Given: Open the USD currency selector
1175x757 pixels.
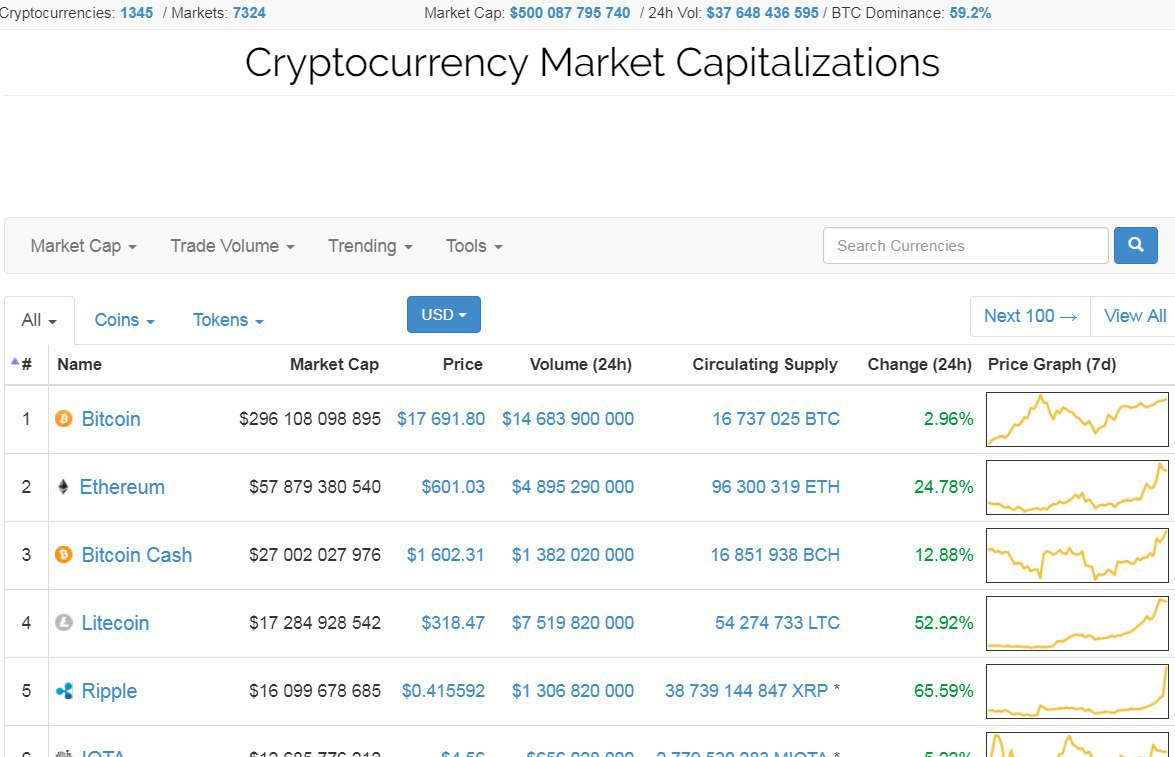Looking at the screenshot, I should click(x=443, y=315).
